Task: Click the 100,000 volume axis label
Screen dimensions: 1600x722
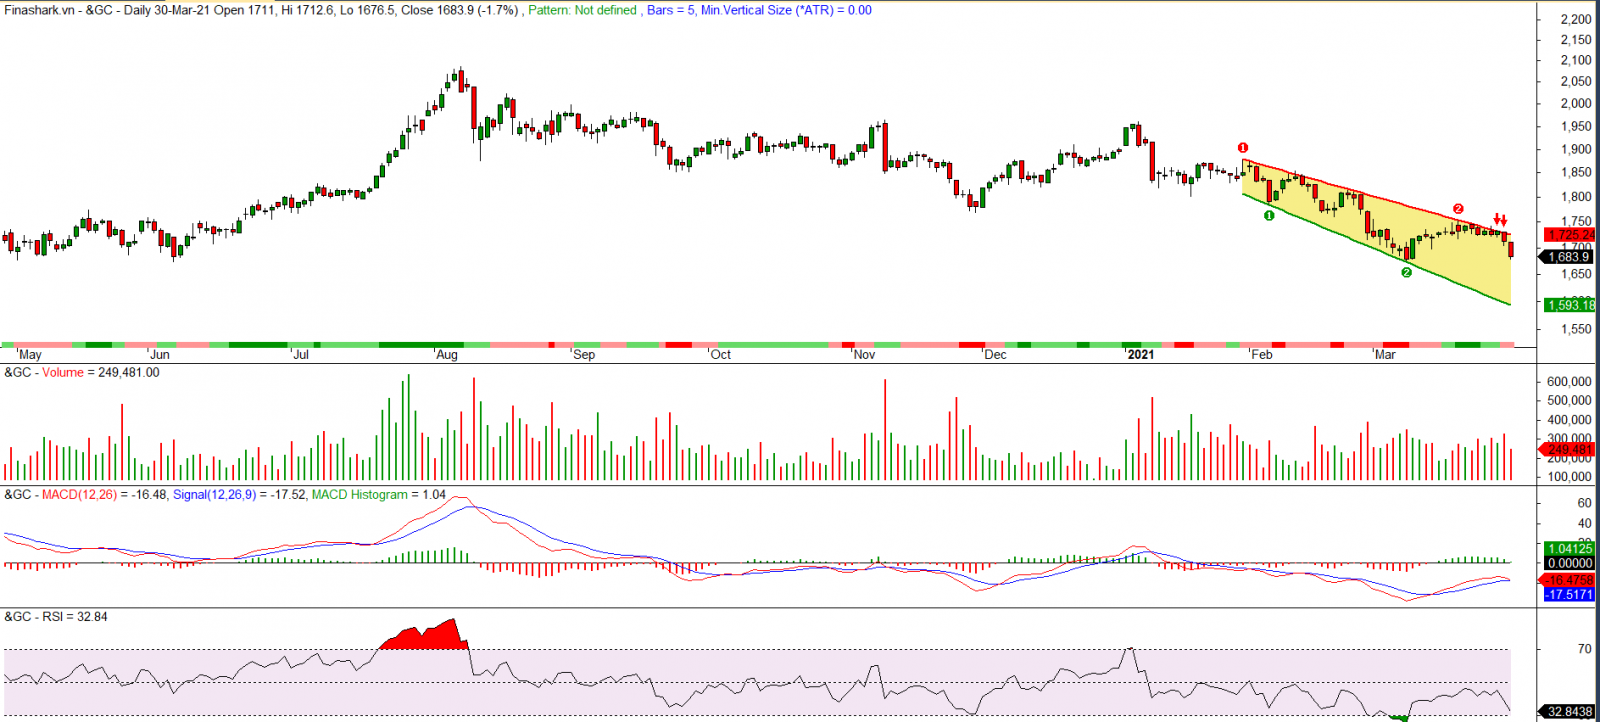Action: (x=1569, y=477)
